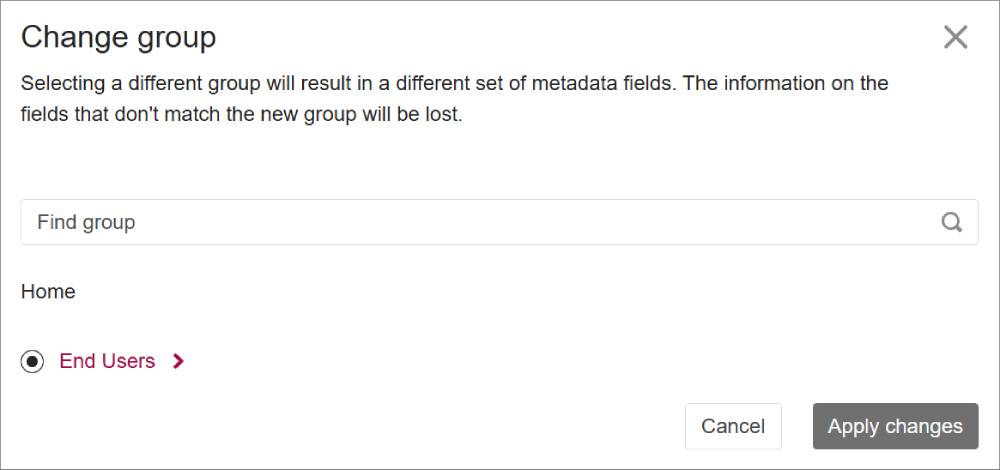Screen dimensions: 1000x470
Task: Click the magnifying glass search icon
Action: 952,222
